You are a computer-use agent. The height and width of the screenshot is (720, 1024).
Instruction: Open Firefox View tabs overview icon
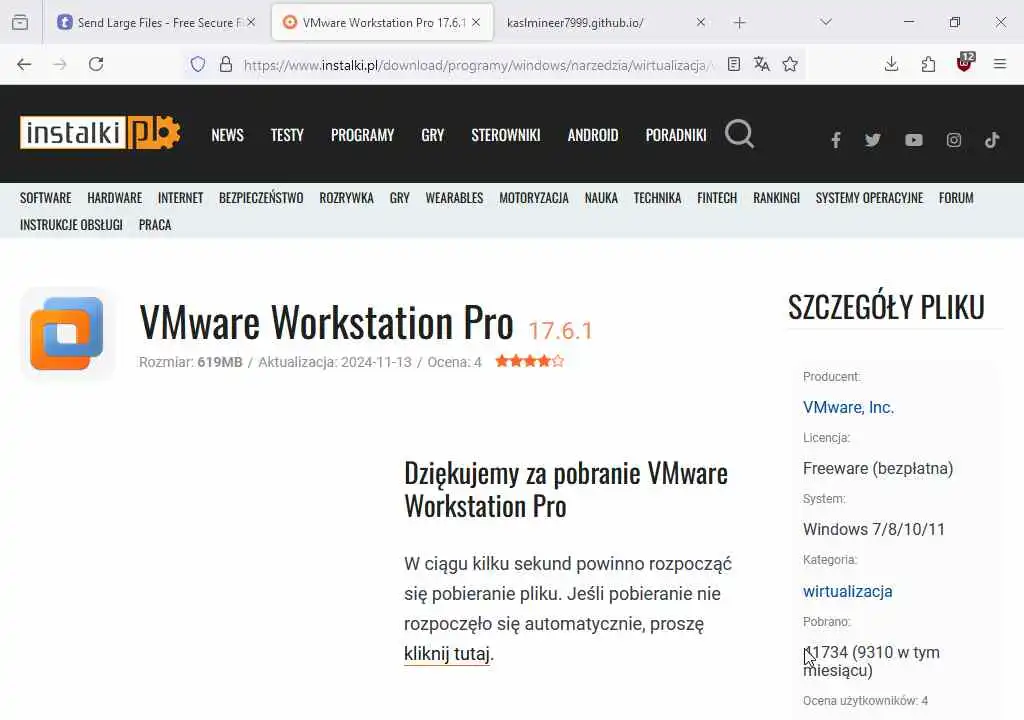tap(20, 22)
